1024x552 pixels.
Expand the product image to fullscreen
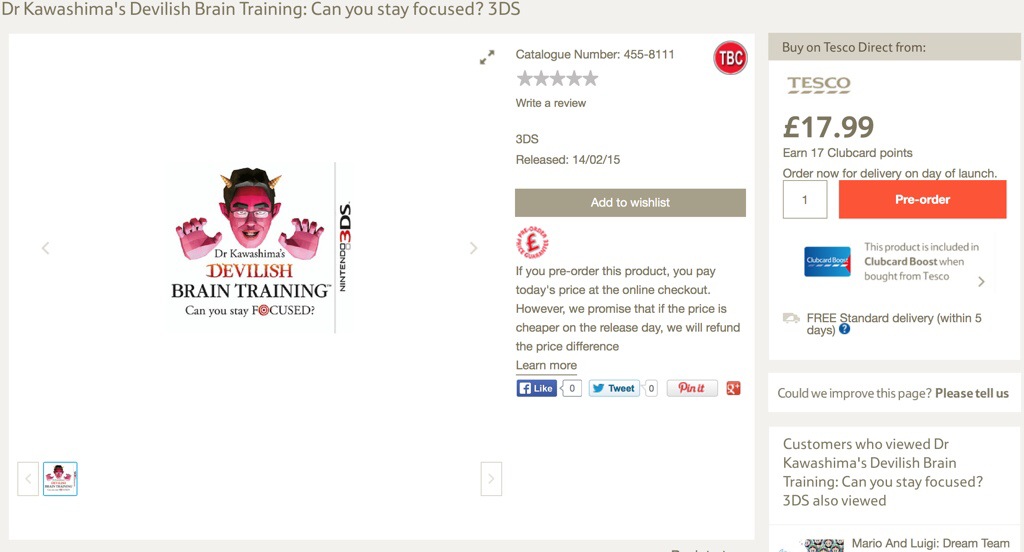[487, 57]
